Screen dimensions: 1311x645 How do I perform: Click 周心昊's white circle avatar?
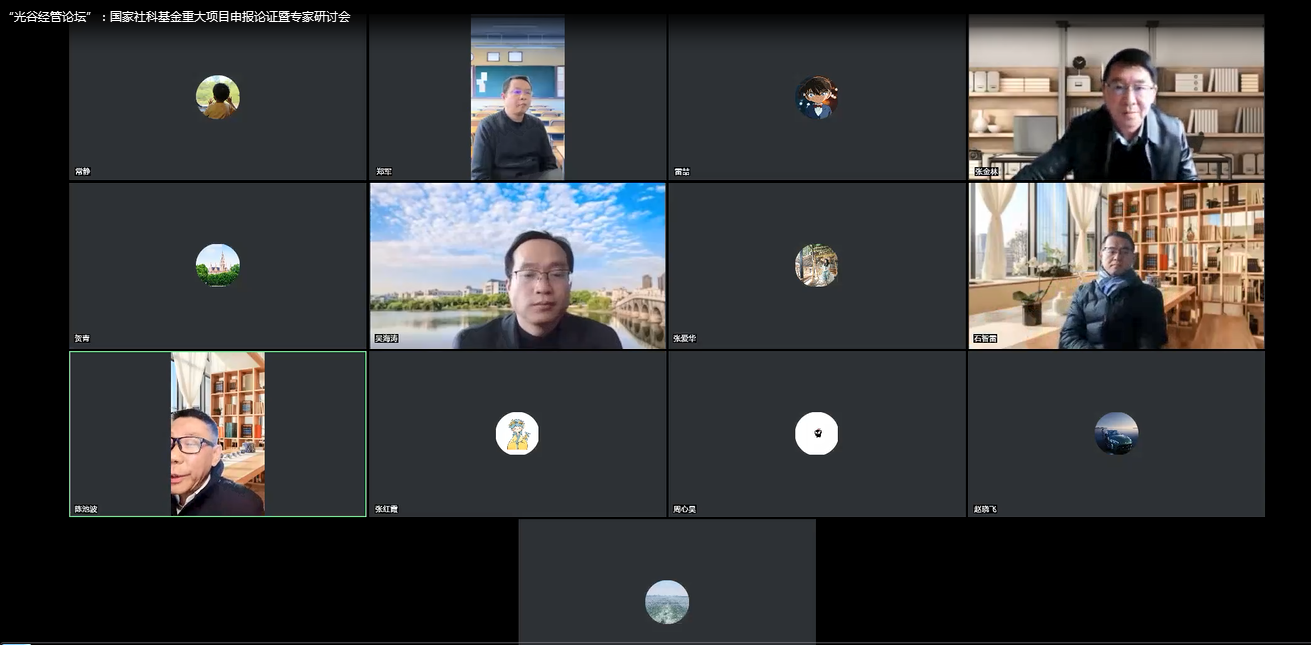816,433
